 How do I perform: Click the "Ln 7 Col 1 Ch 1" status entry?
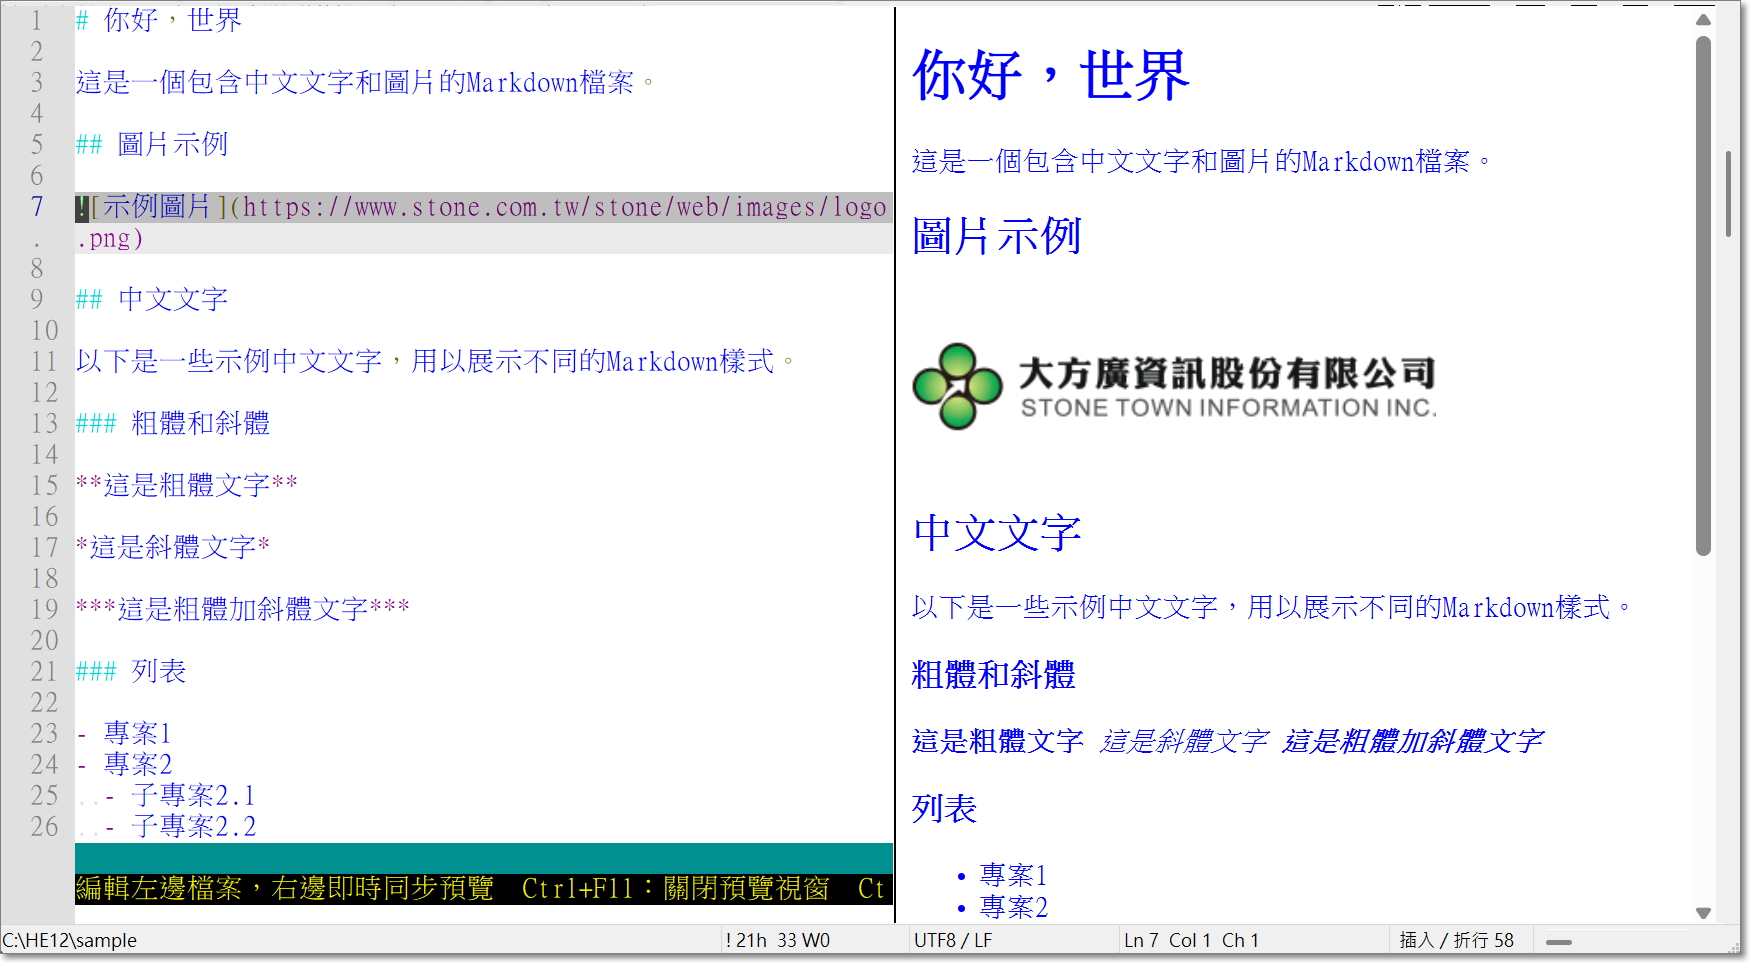tap(1192, 940)
